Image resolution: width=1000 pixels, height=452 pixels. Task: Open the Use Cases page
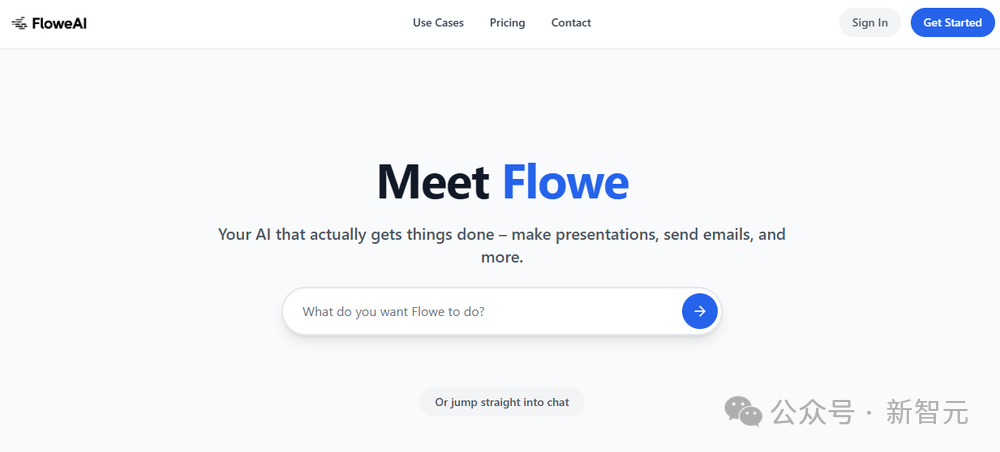[438, 23]
